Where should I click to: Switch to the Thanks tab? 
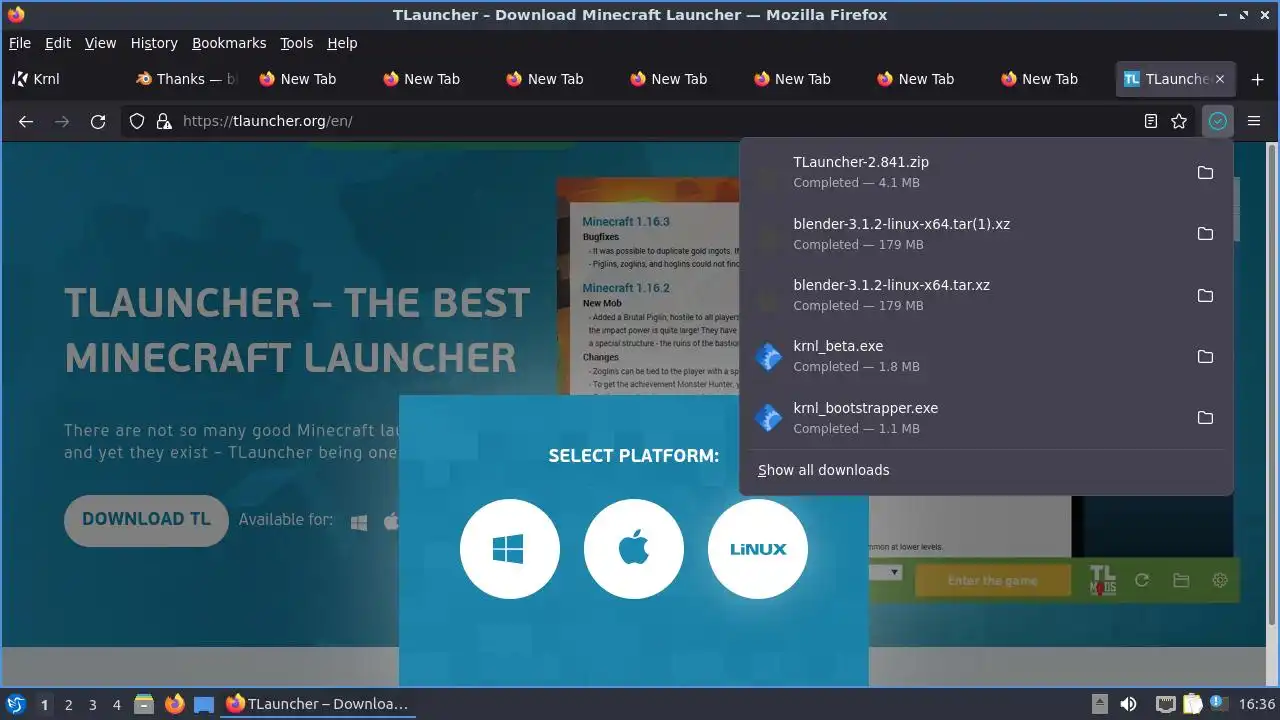click(187, 79)
